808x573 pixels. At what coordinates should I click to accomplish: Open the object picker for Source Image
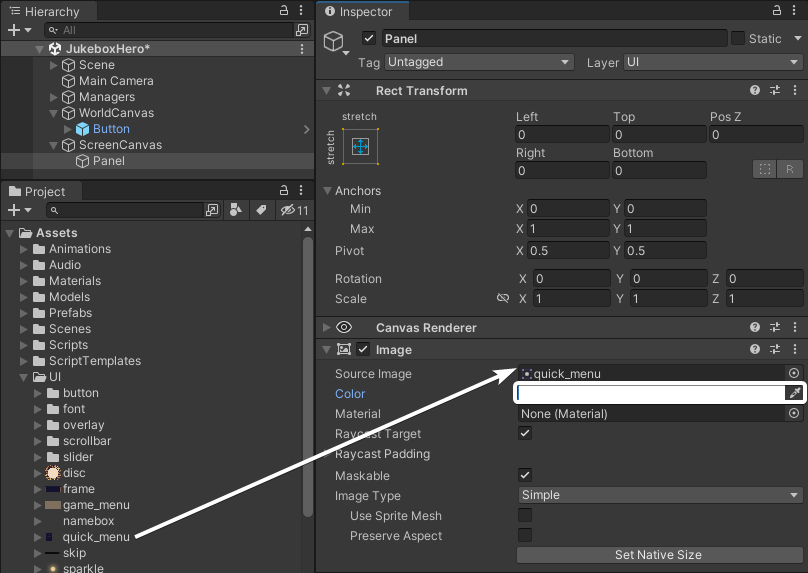(794, 373)
